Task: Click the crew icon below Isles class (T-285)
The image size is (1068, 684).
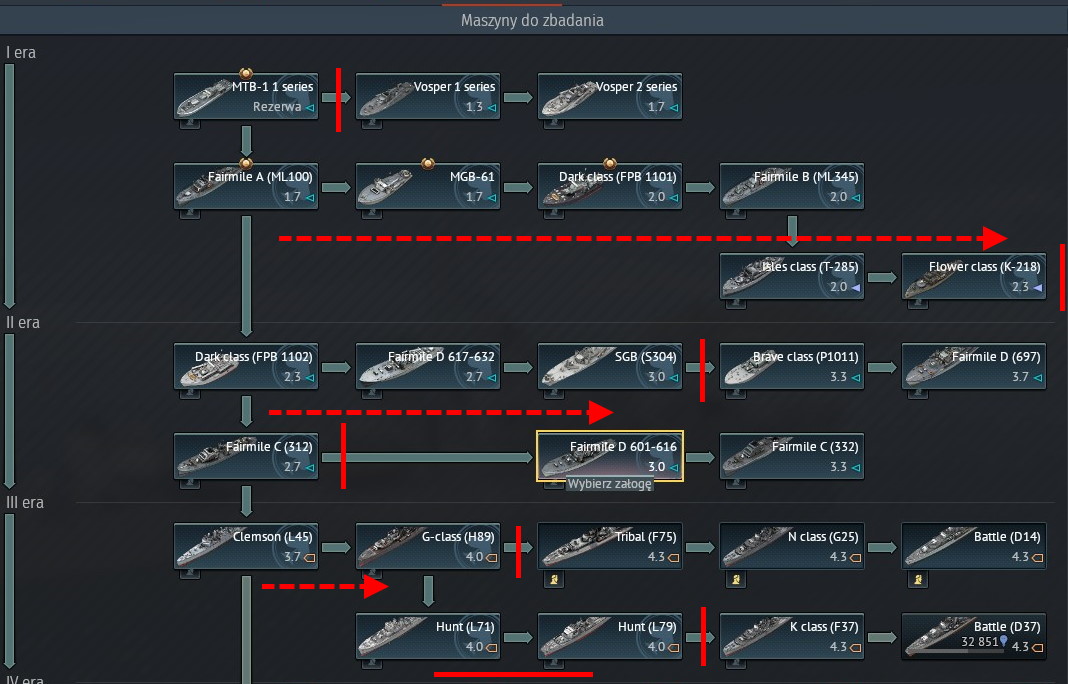Action: pos(733,305)
